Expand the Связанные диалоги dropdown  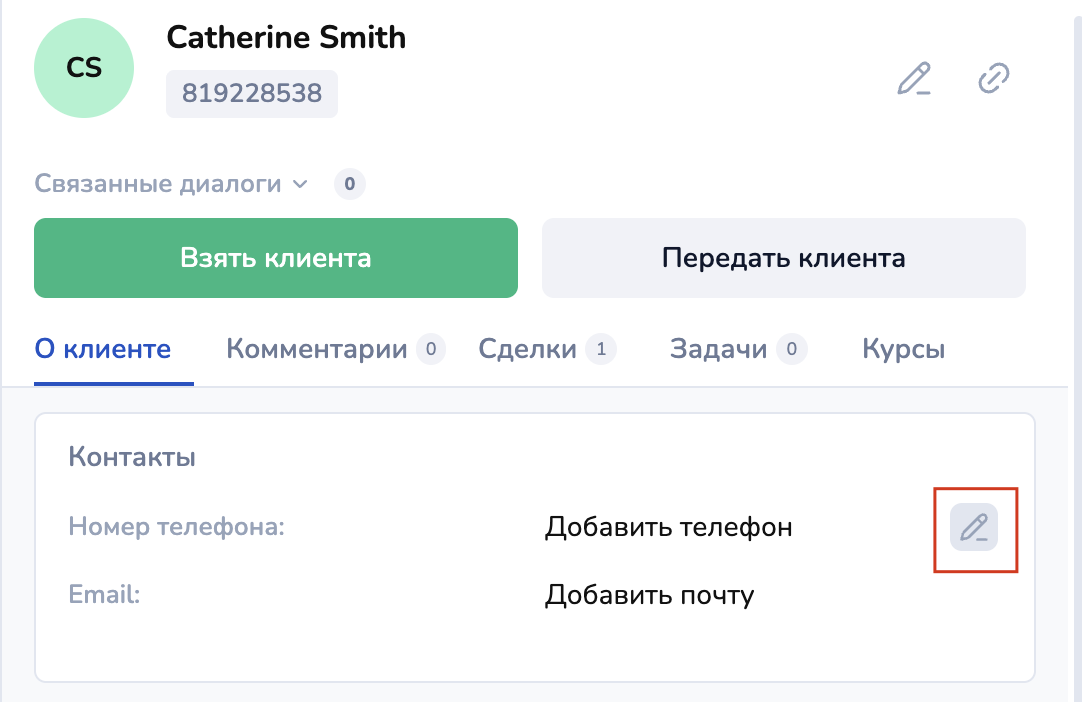[x=172, y=184]
